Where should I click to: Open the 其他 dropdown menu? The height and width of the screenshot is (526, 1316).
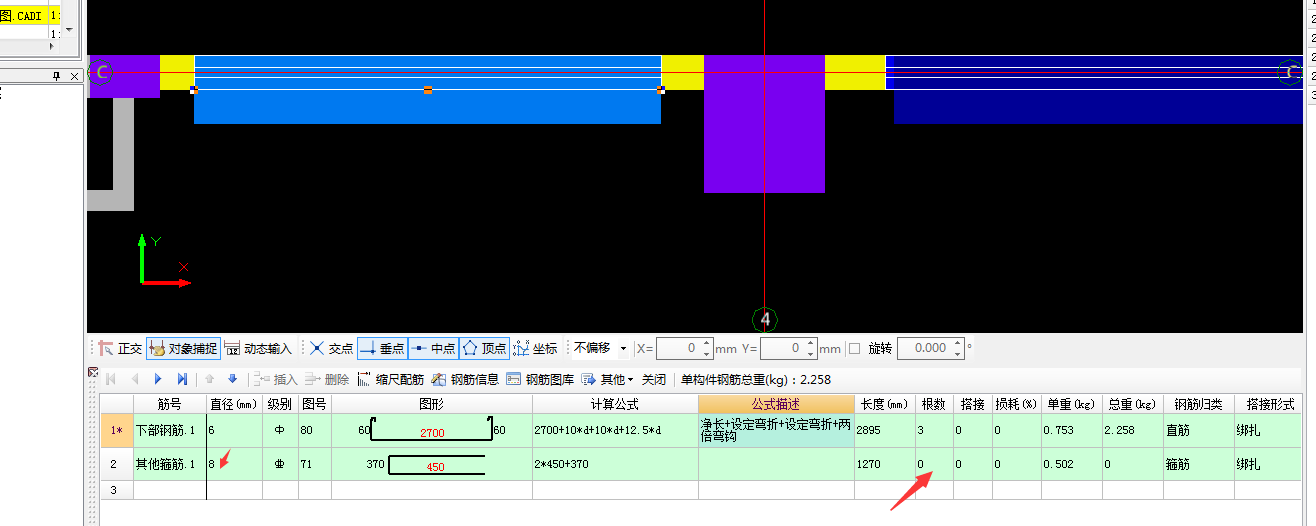pos(607,379)
